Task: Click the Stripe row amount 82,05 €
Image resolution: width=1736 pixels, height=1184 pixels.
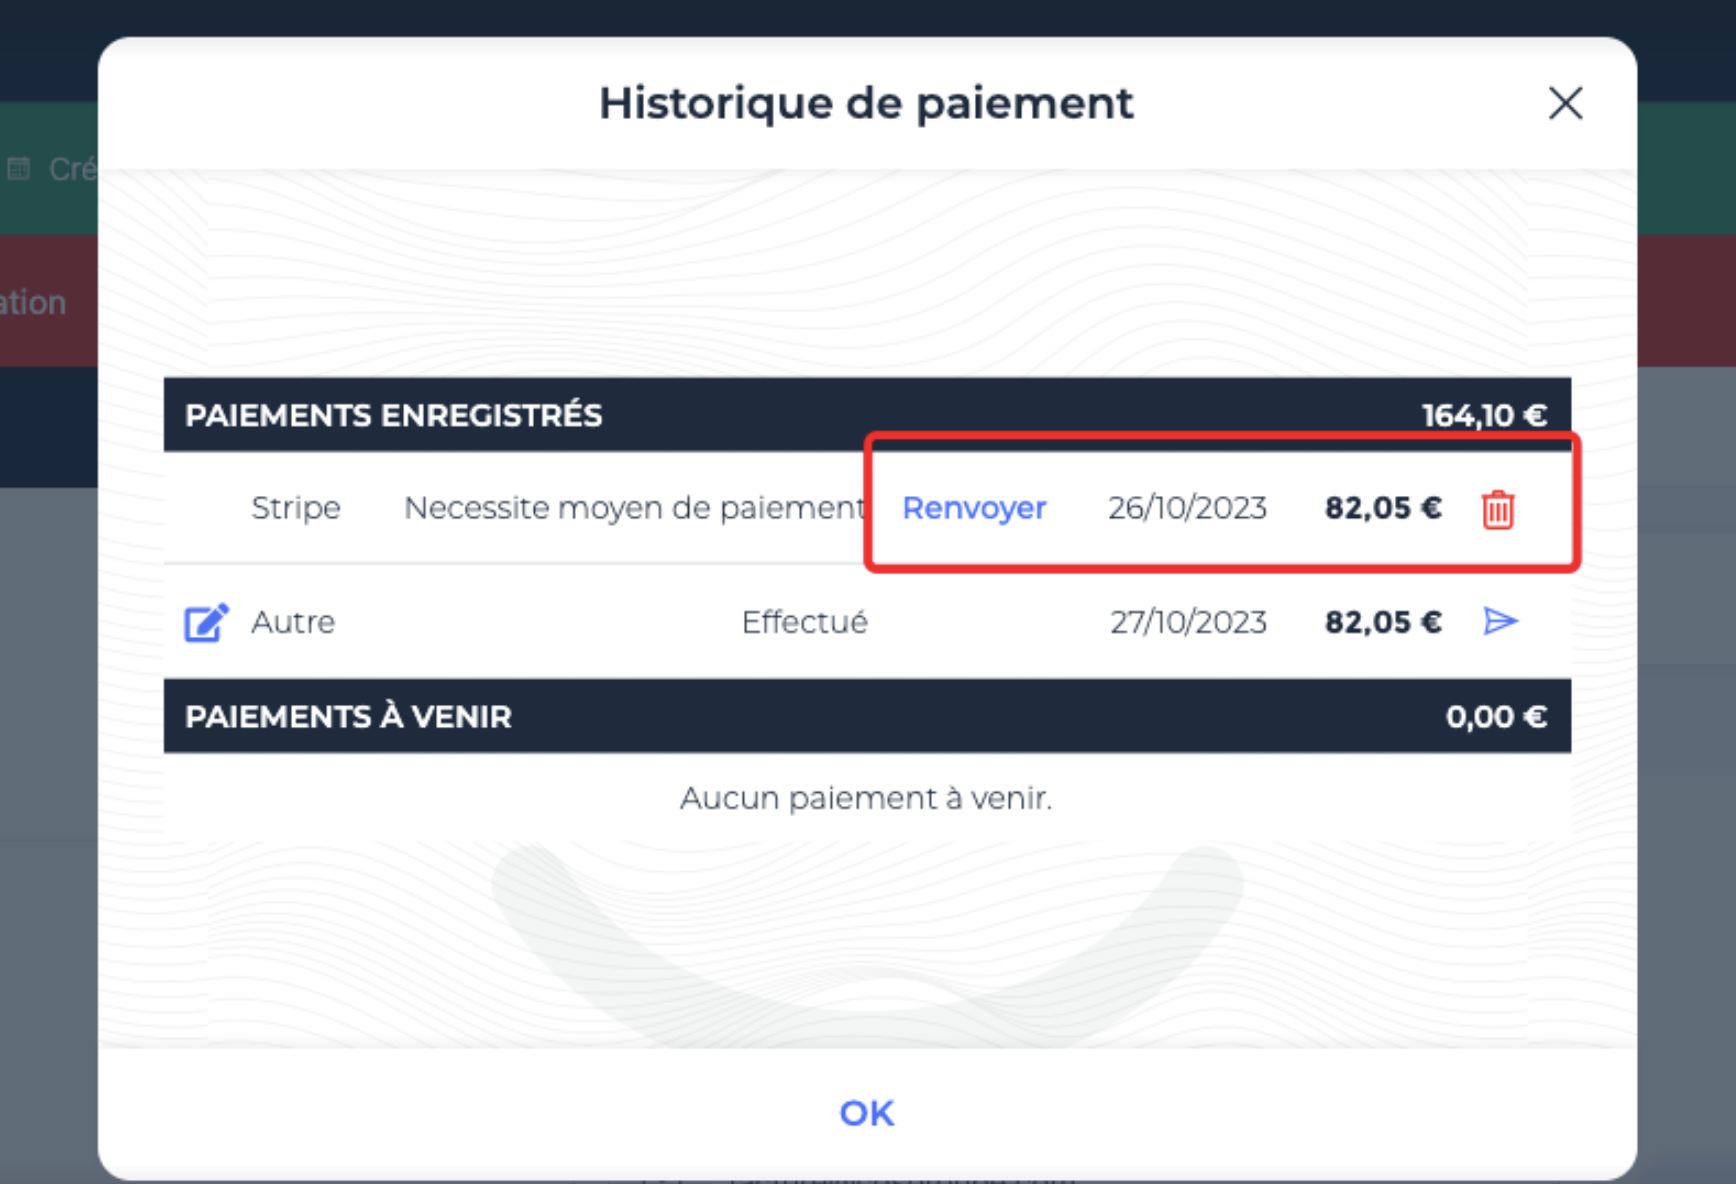Action: [1383, 508]
